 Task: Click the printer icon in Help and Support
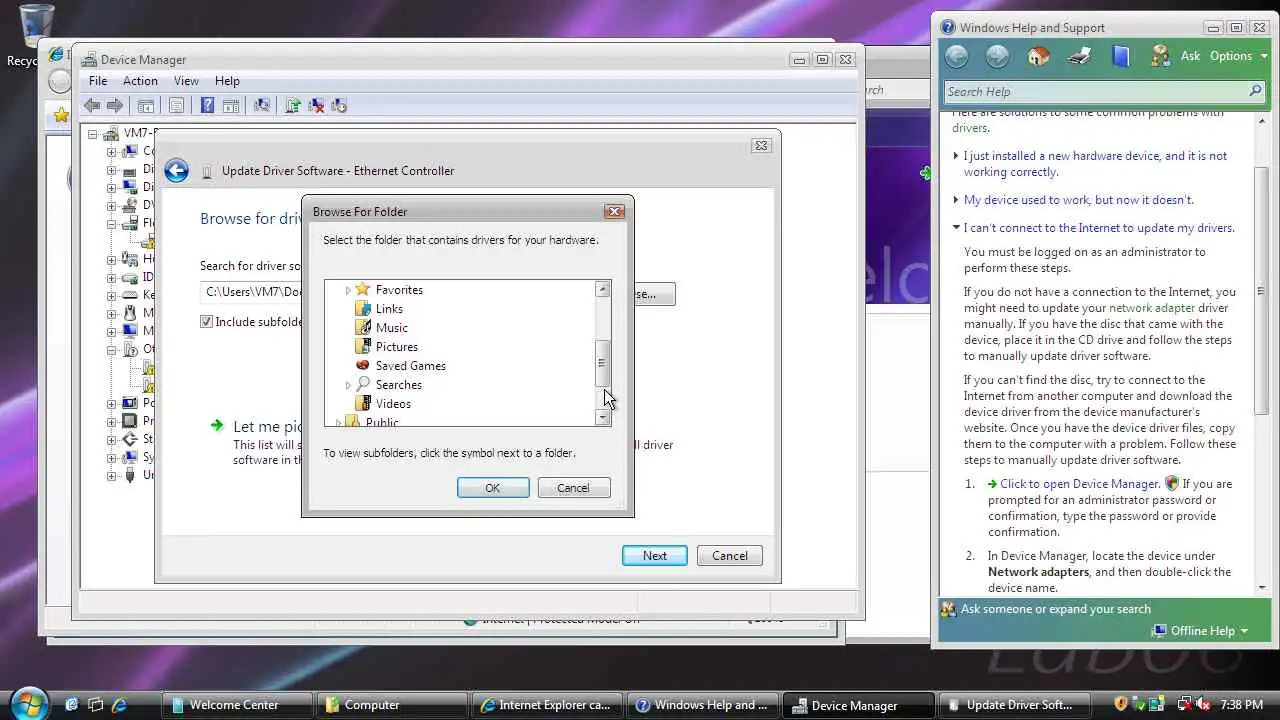[x=1080, y=56]
